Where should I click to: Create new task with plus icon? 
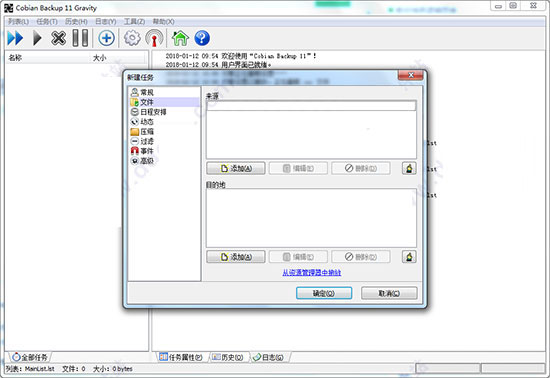(106, 38)
